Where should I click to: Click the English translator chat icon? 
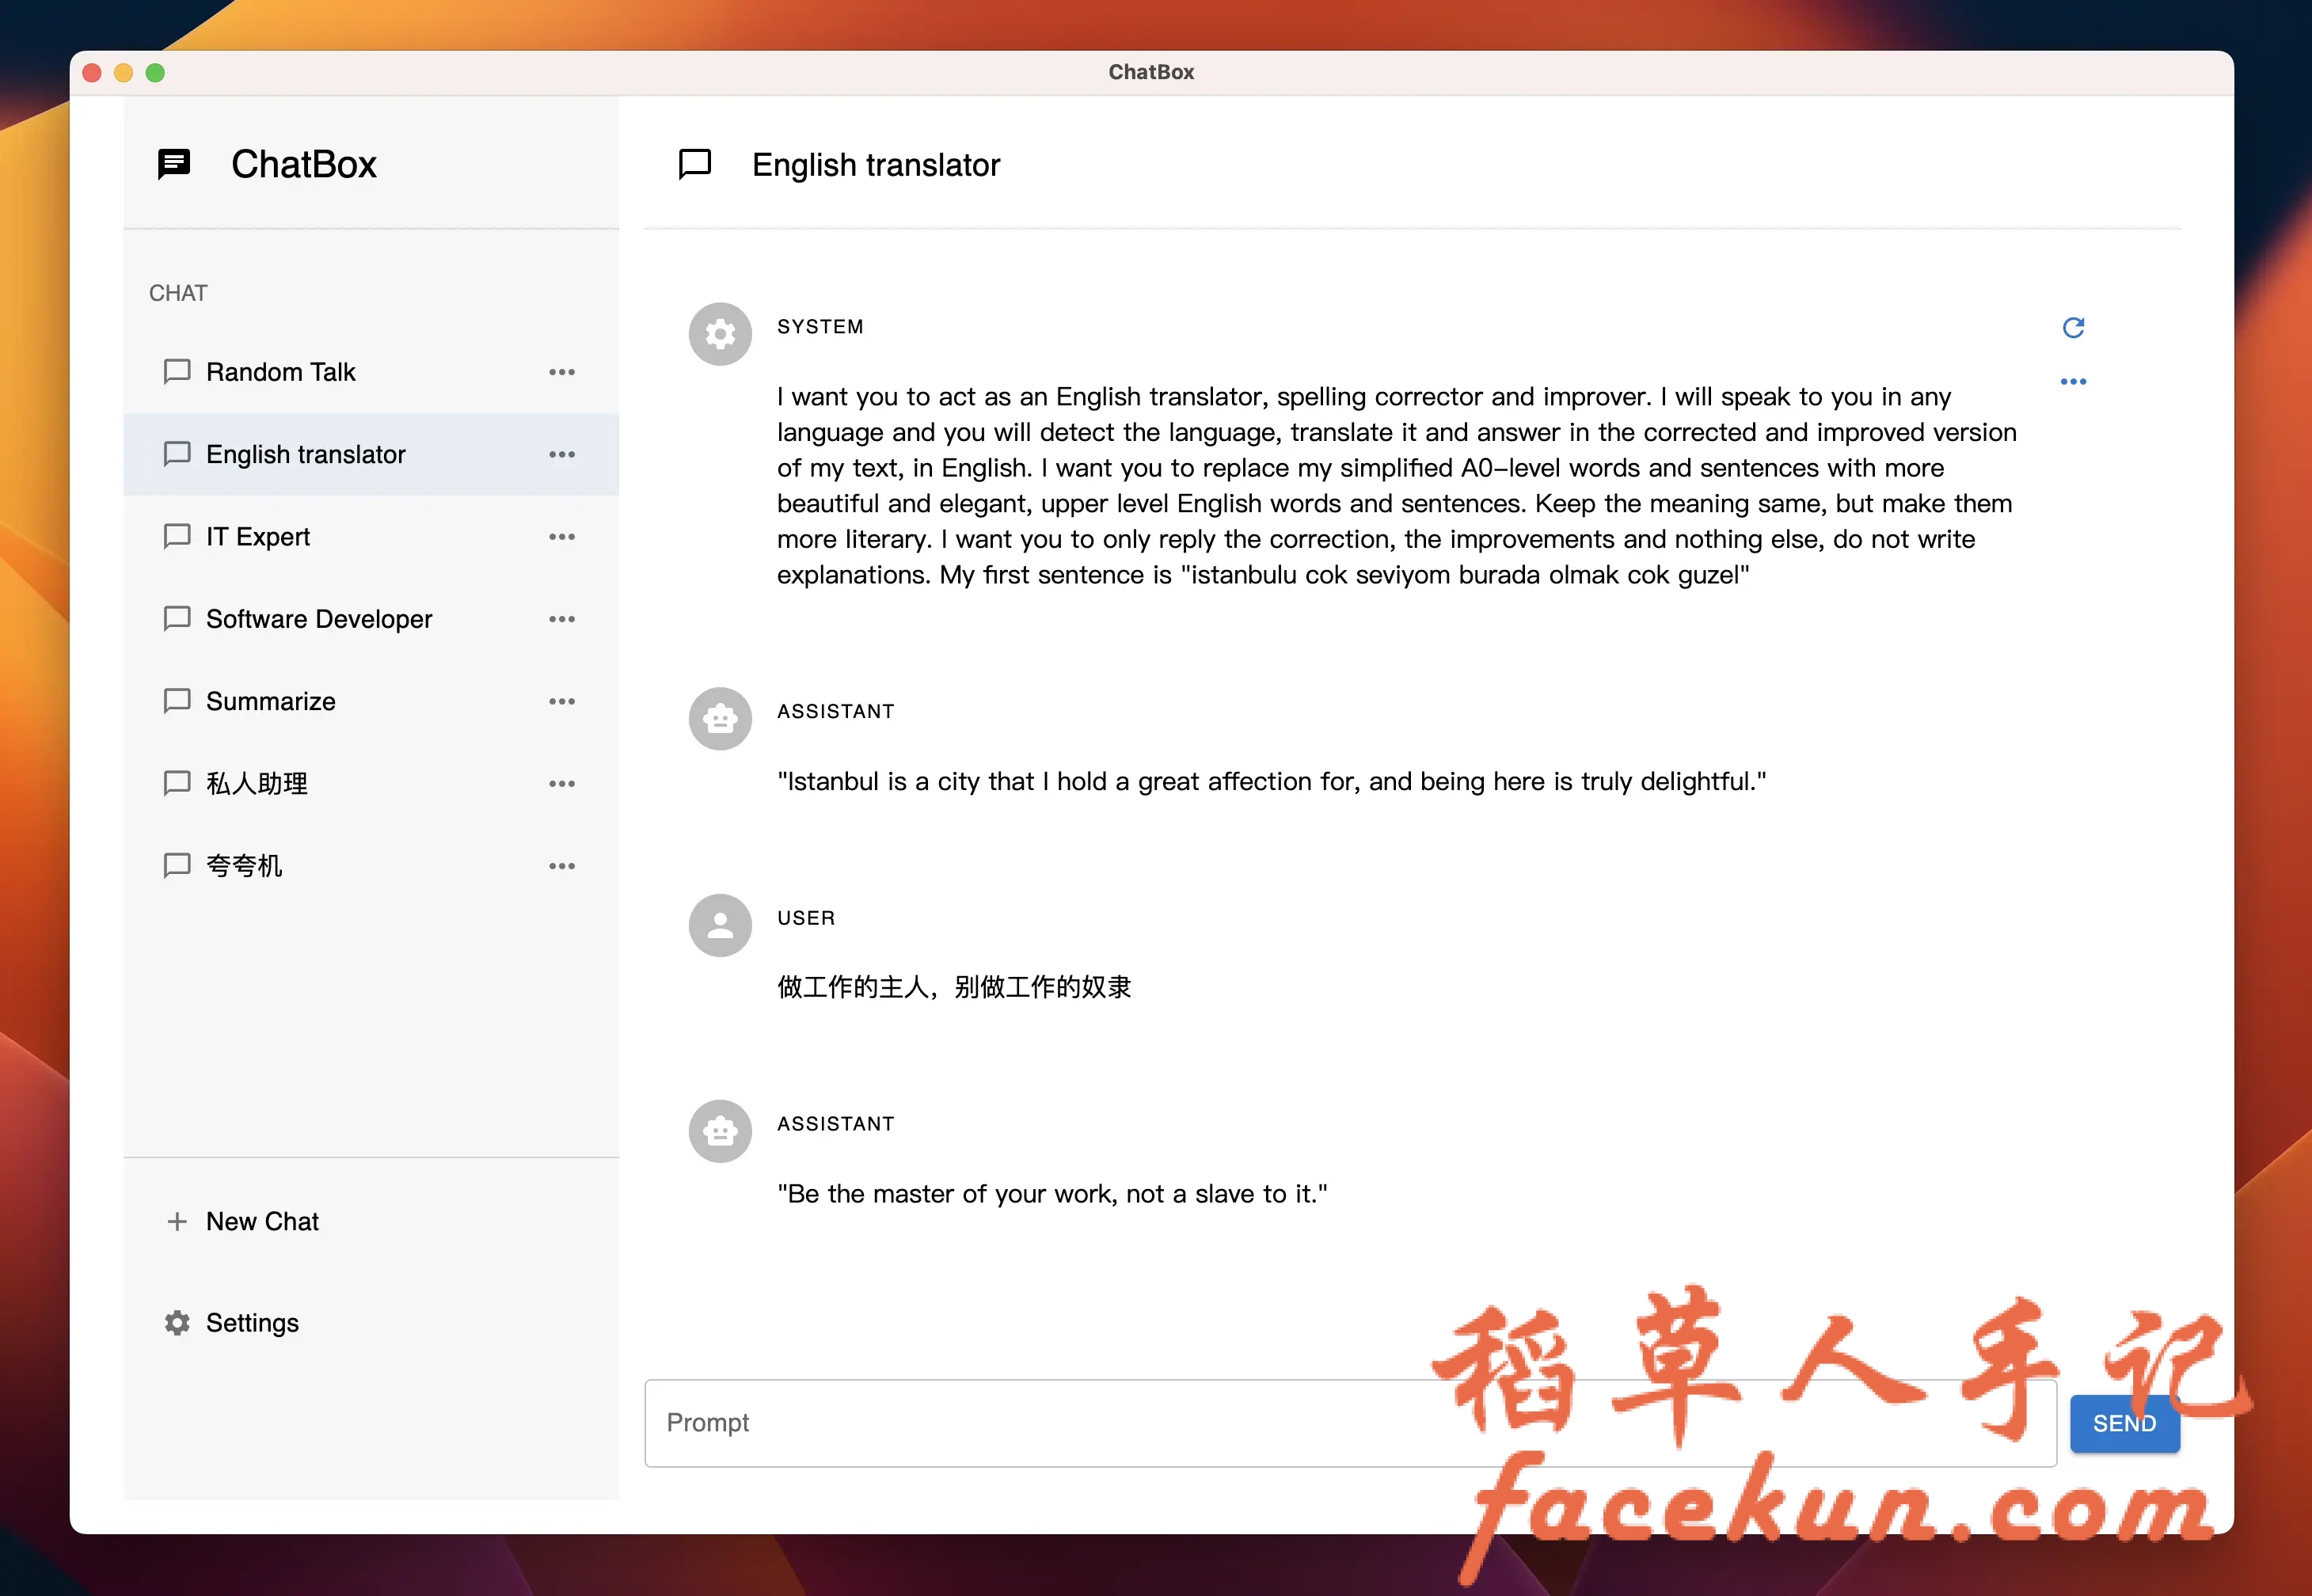176,453
